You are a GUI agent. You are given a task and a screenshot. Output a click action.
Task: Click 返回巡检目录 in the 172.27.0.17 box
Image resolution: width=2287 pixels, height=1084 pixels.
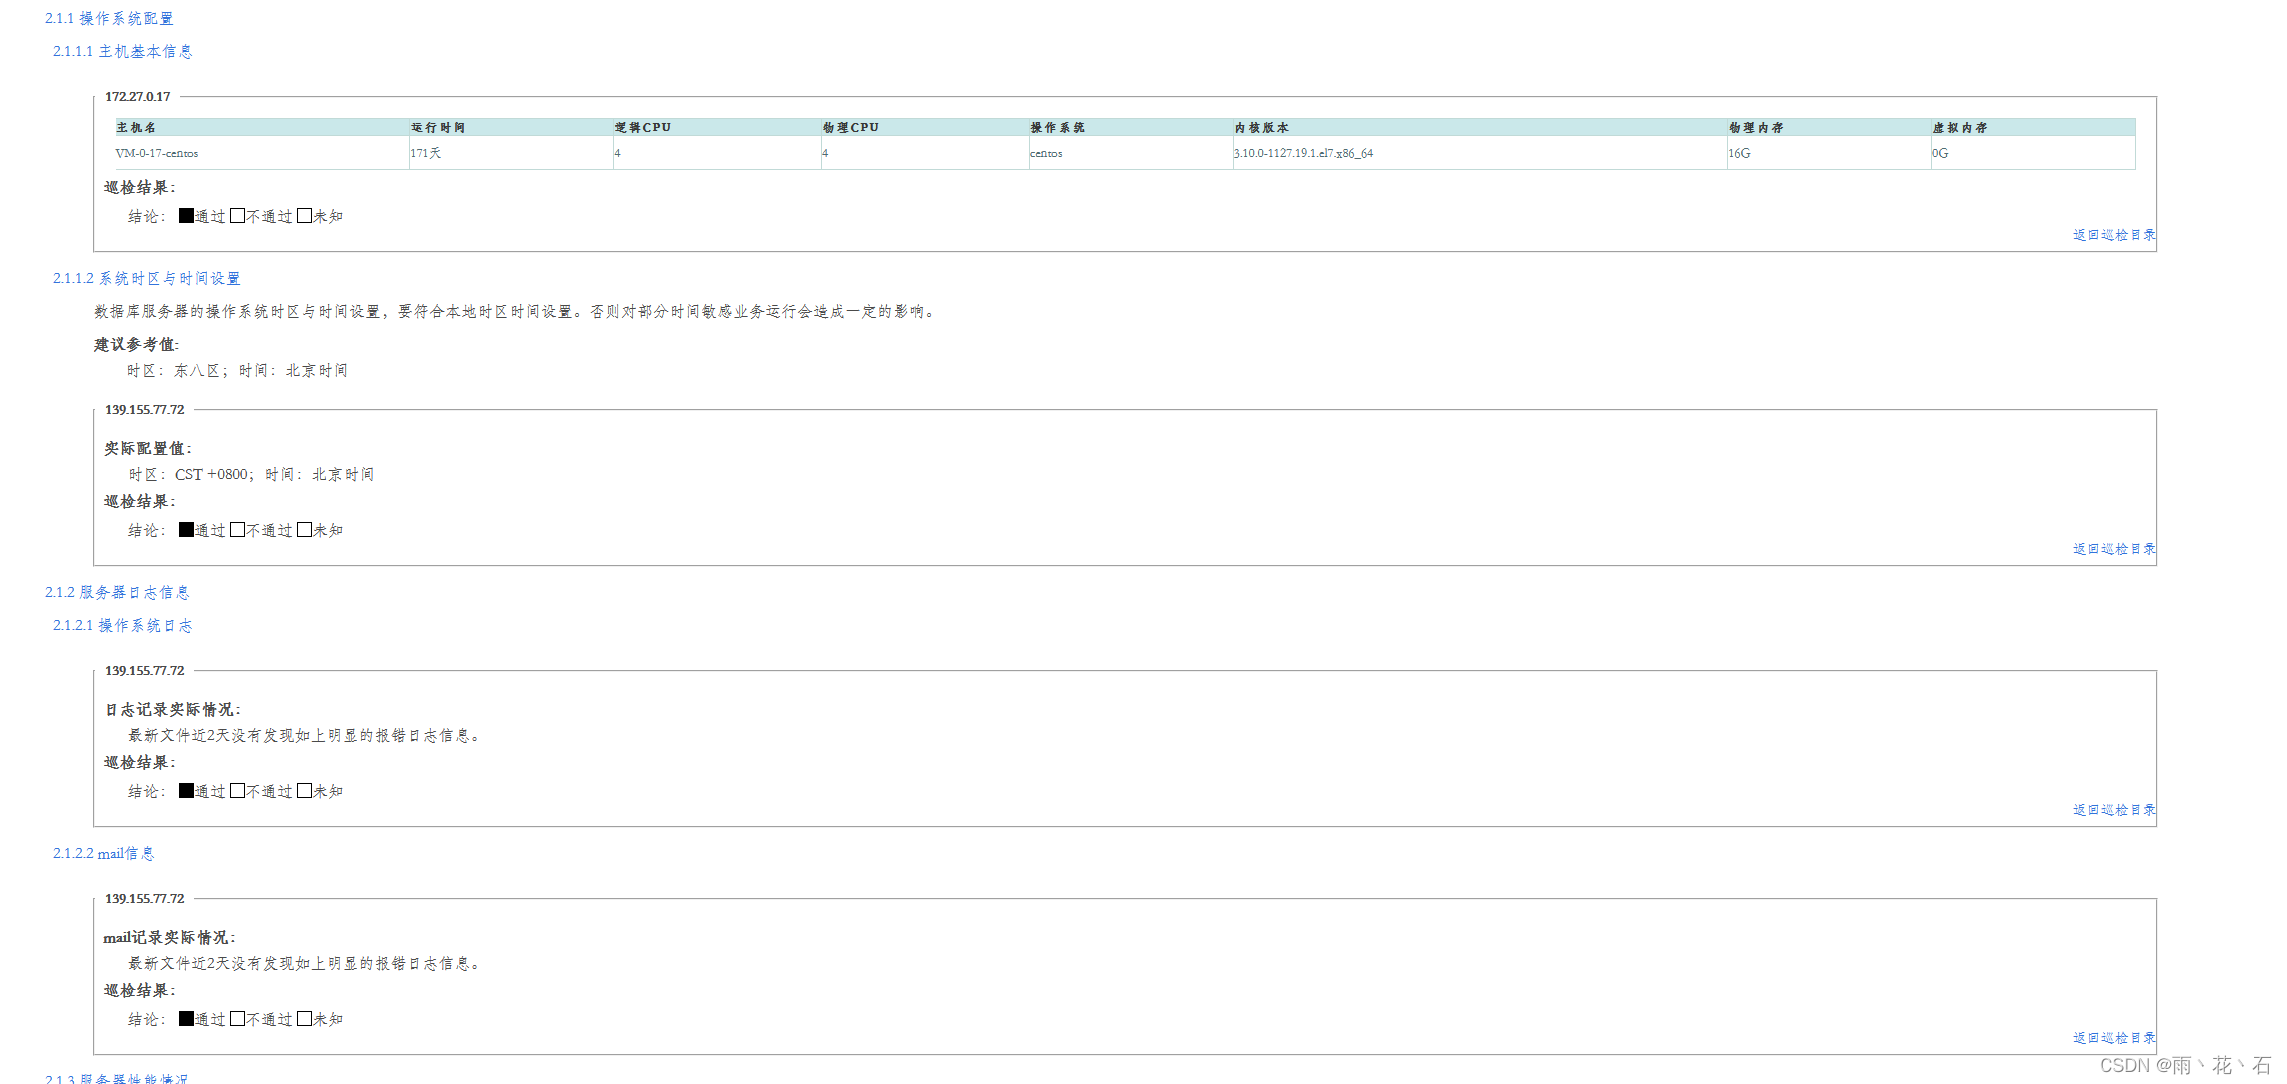click(2114, 235)
